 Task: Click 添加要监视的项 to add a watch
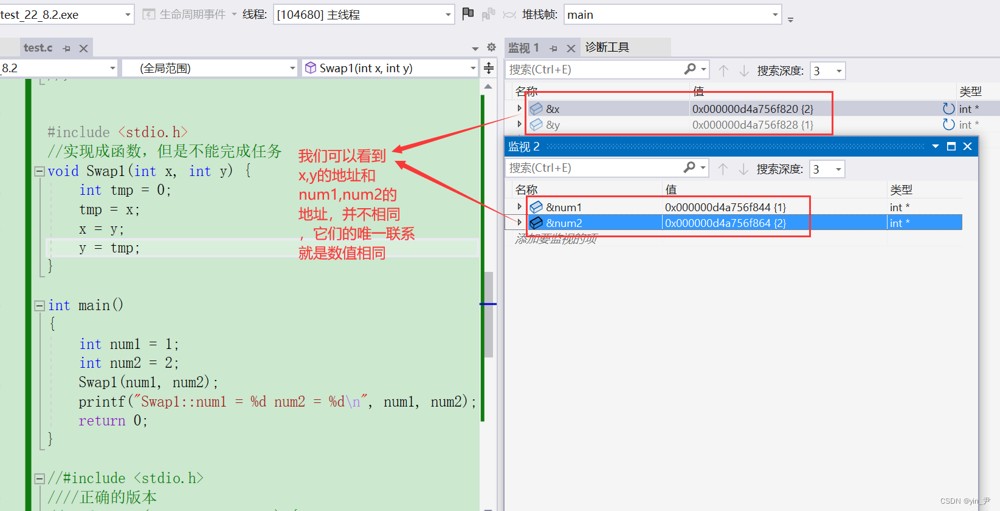[555, 239]
